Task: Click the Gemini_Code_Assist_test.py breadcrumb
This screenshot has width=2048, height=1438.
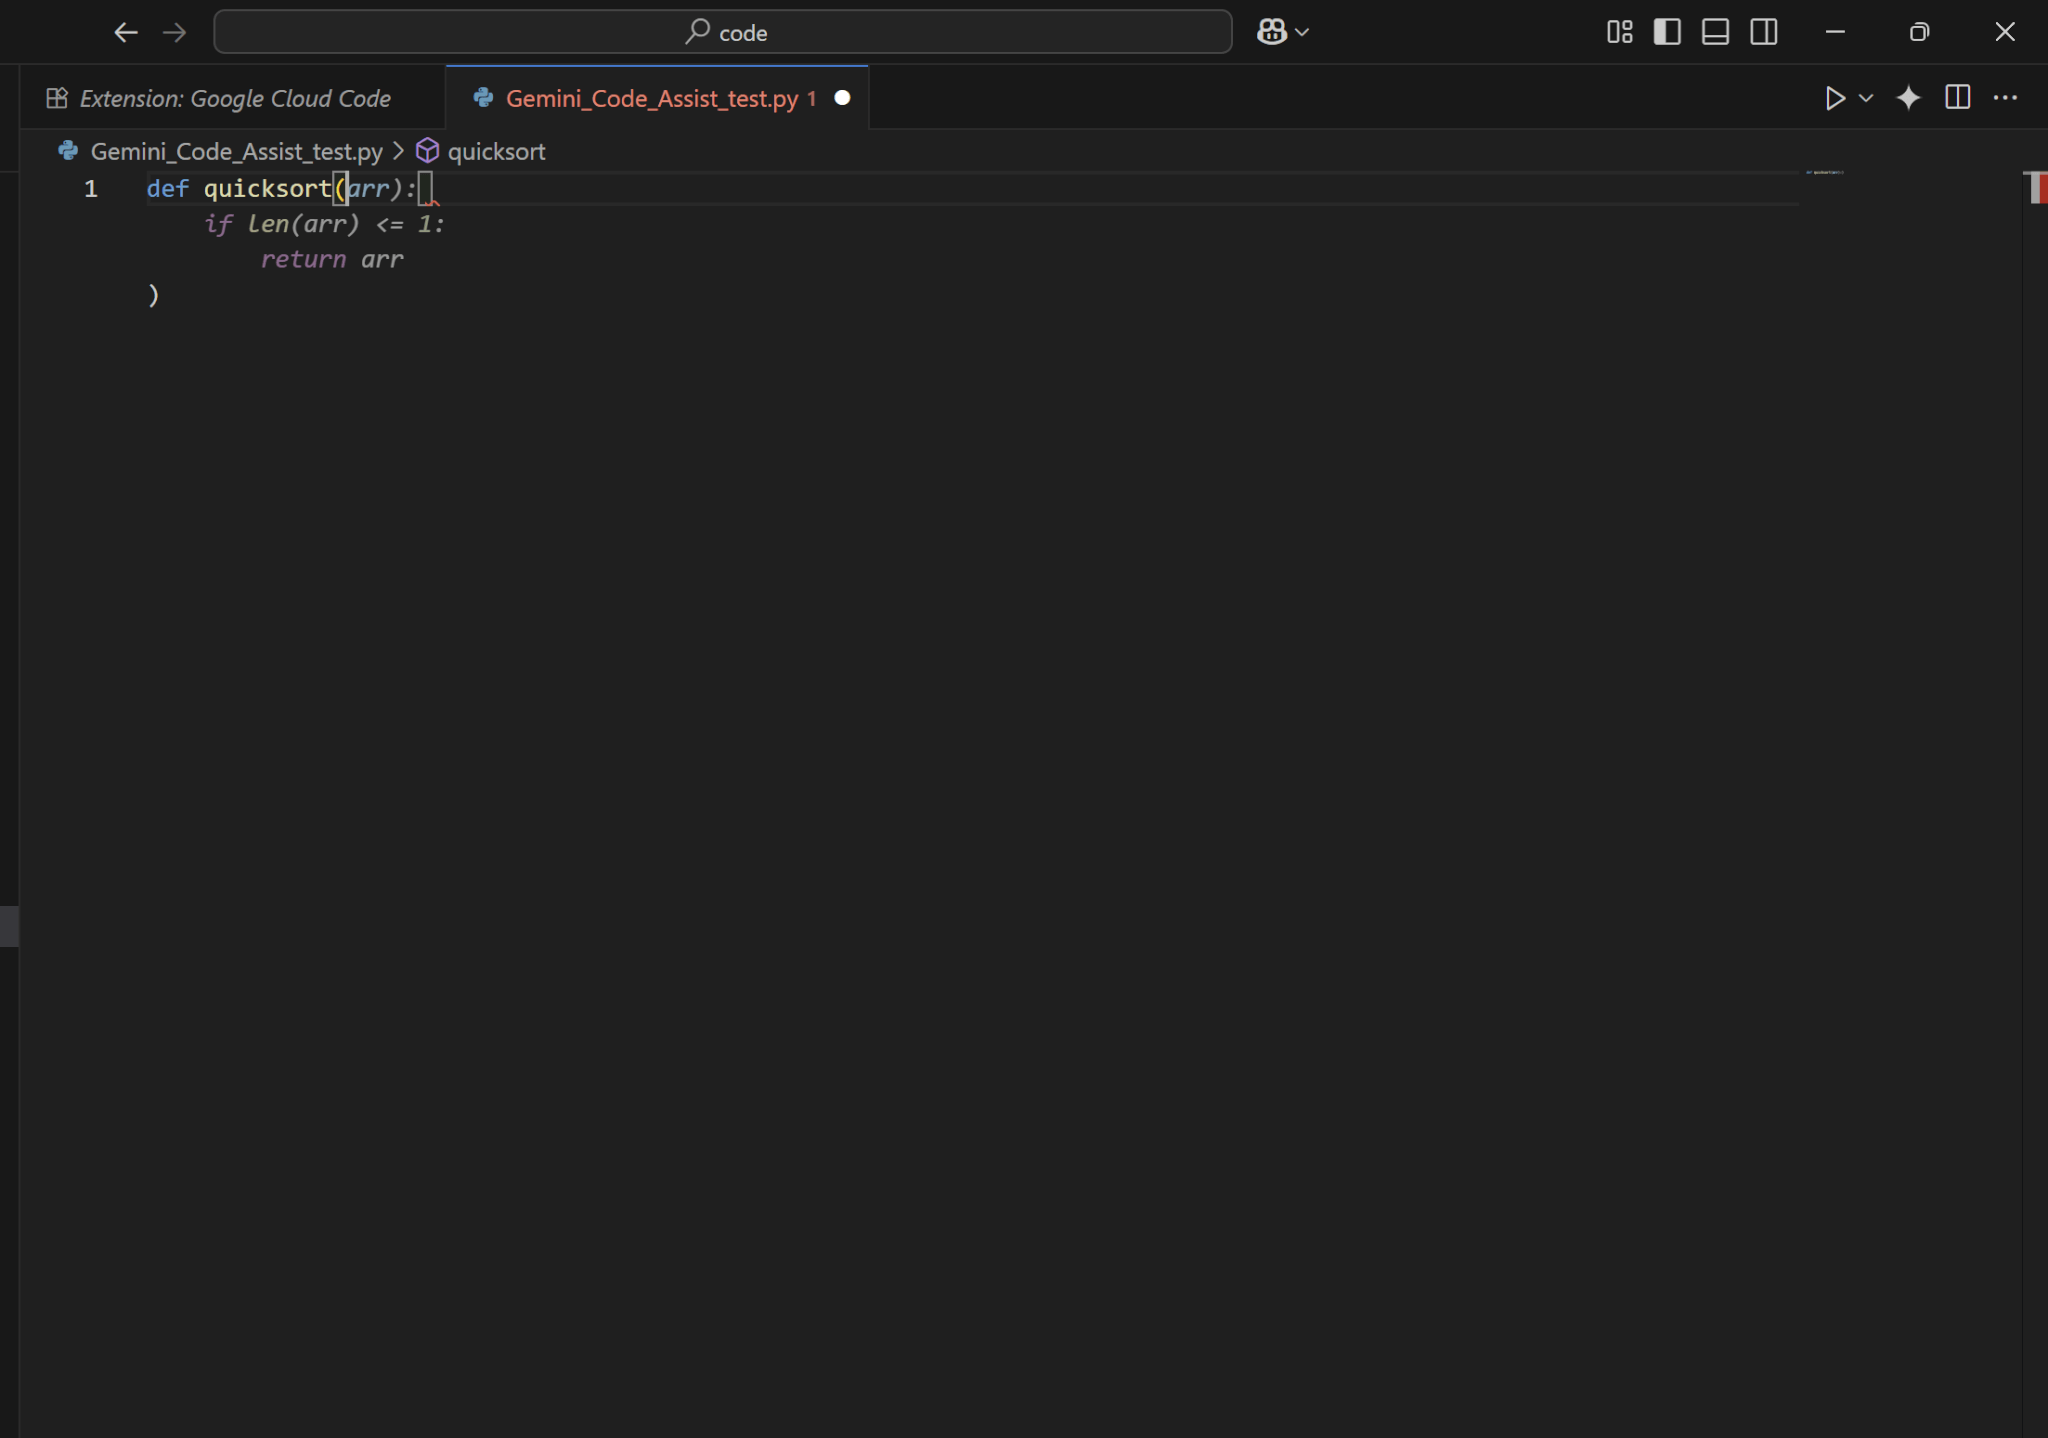Action: click(x=236, y=152)
